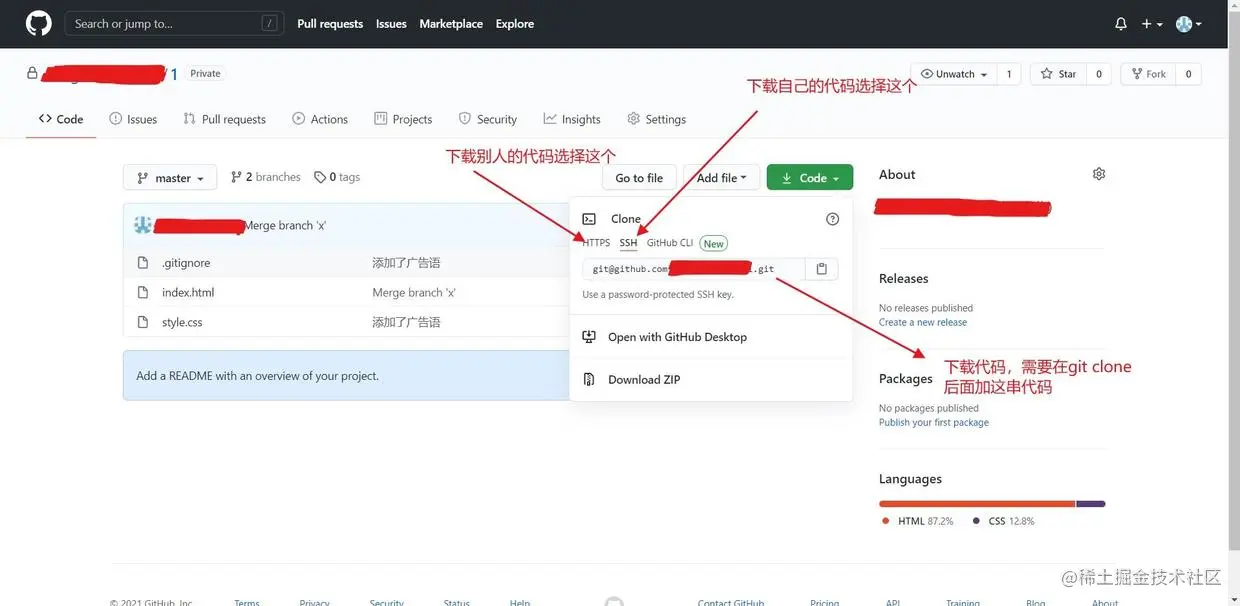Open the notifications bell
Viewport: 1240px width, 606px height.
1121,24
